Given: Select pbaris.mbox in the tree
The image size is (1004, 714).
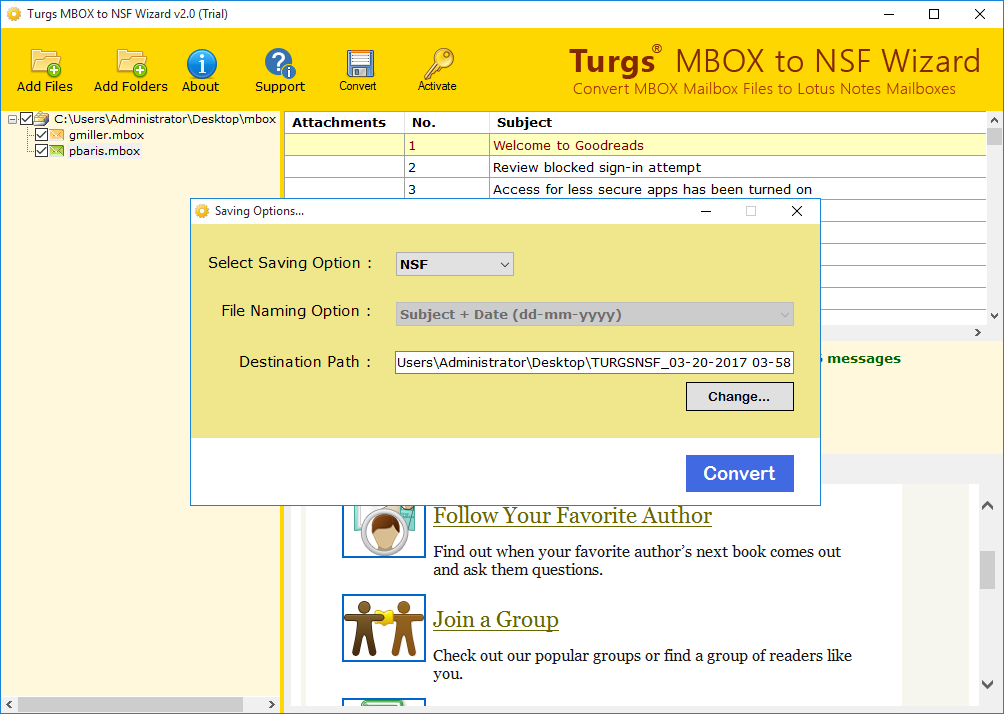Looking at the screenshot, I should point(104,150).
